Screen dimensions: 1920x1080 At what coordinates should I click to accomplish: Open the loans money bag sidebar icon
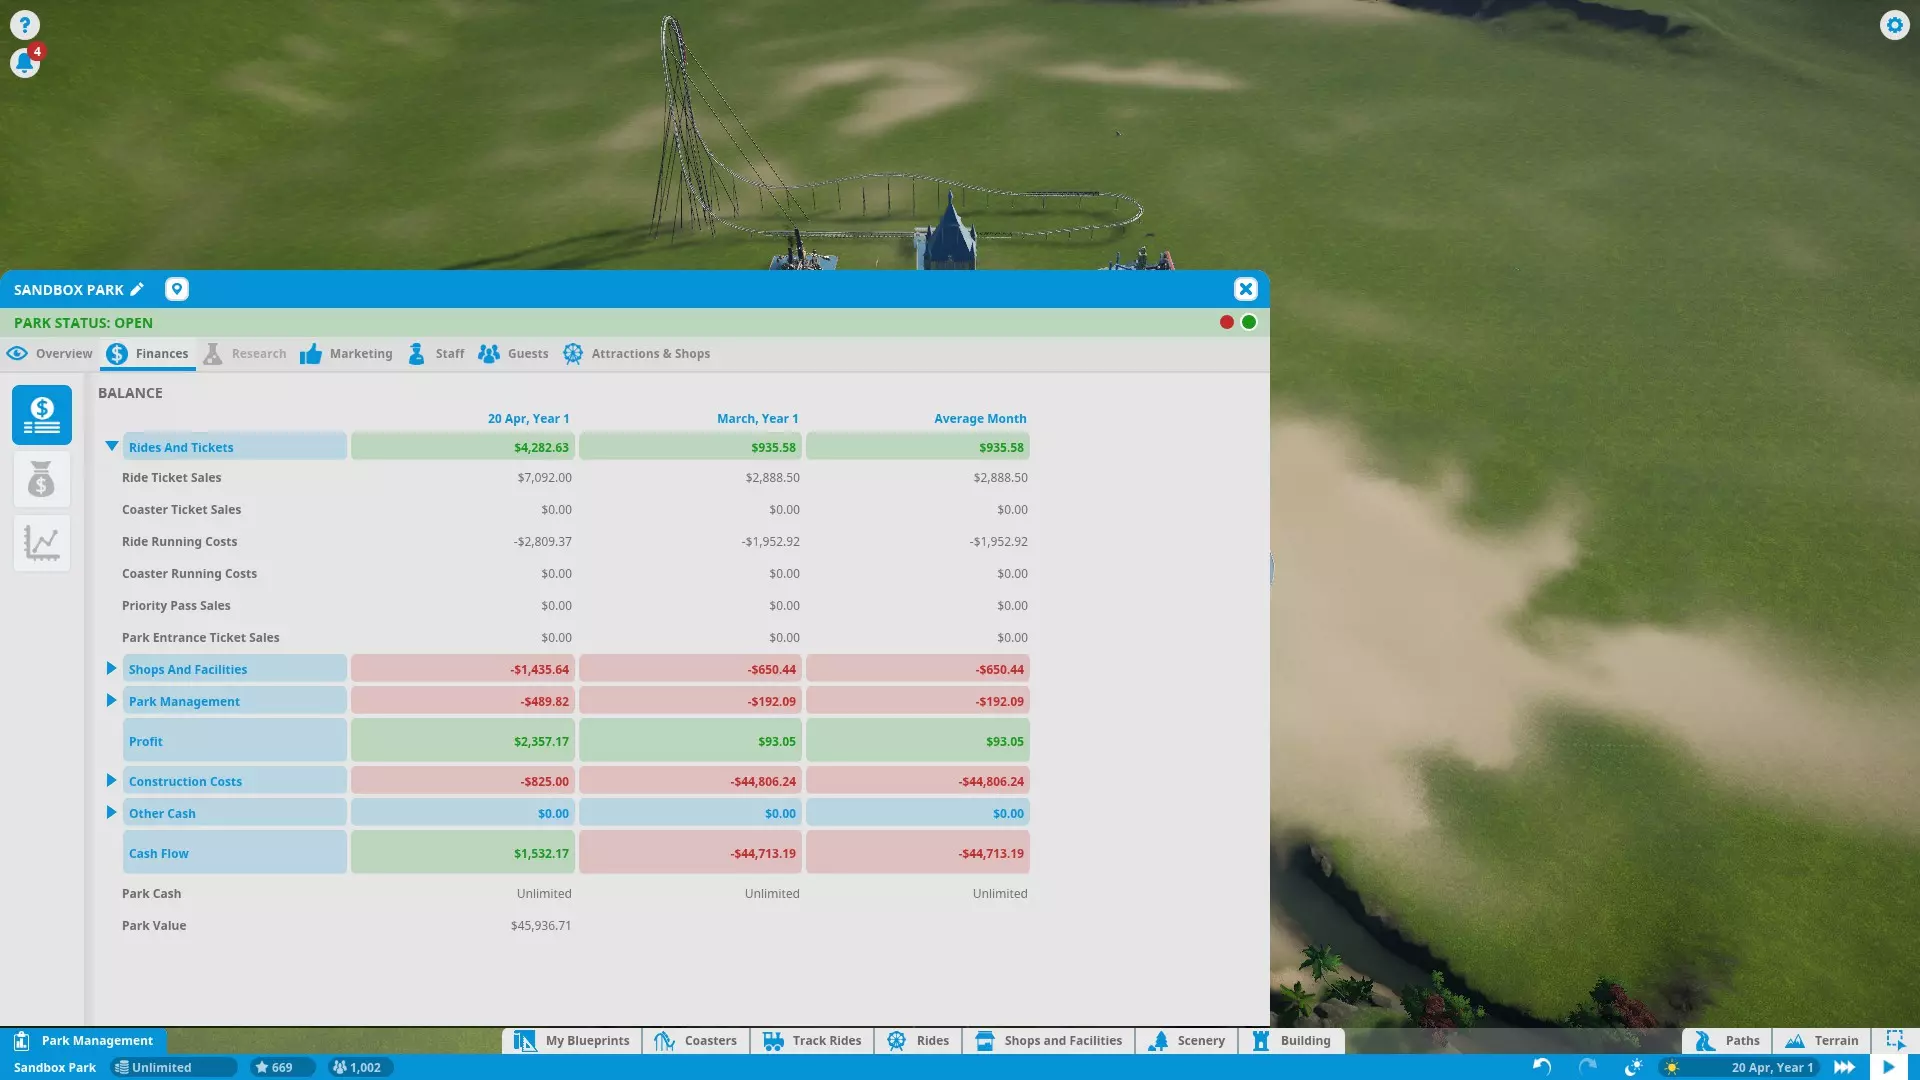(41, 479)
